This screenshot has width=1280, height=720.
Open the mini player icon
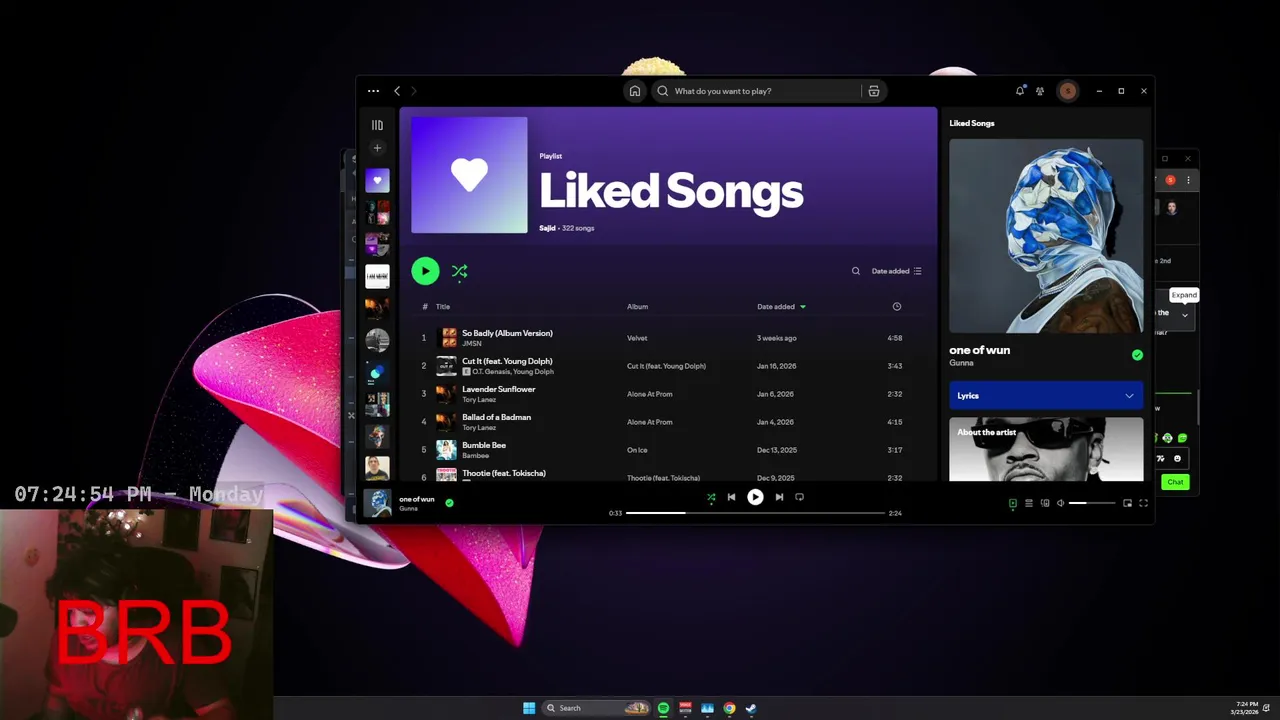tap(1127, 503)
